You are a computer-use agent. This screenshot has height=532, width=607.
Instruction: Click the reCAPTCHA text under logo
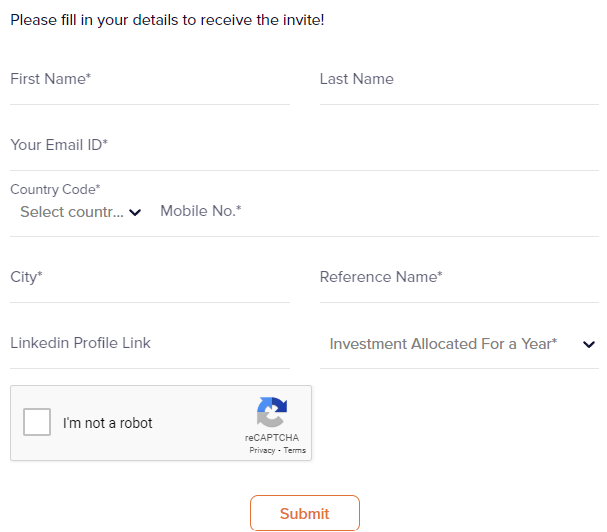pyautogui.click(x=272, y=438)
